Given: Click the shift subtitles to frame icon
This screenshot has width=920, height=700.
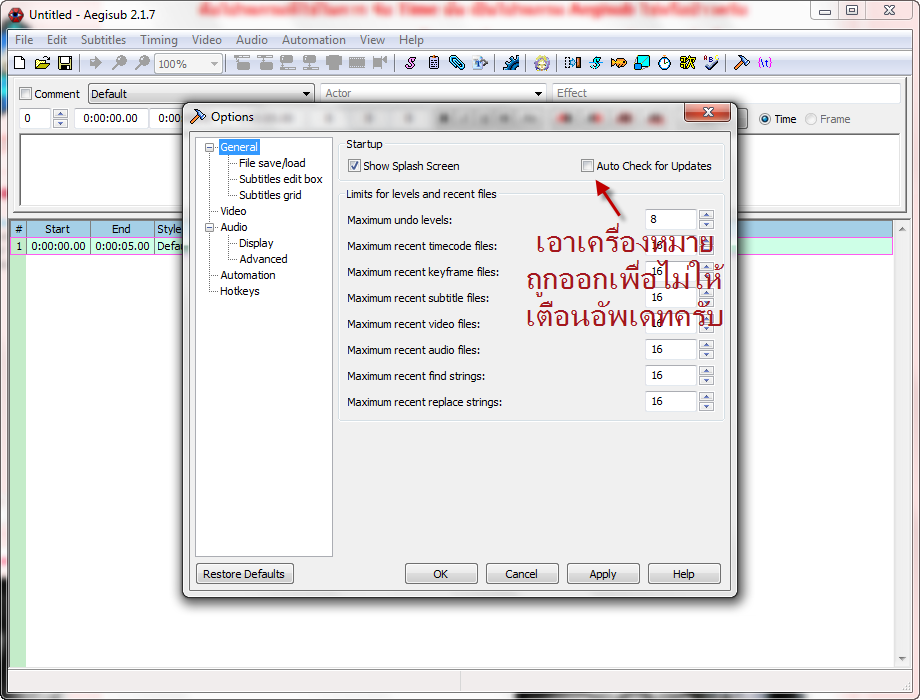Looking at the screenshot, I should pyautogui.click(x=380, y=63).
